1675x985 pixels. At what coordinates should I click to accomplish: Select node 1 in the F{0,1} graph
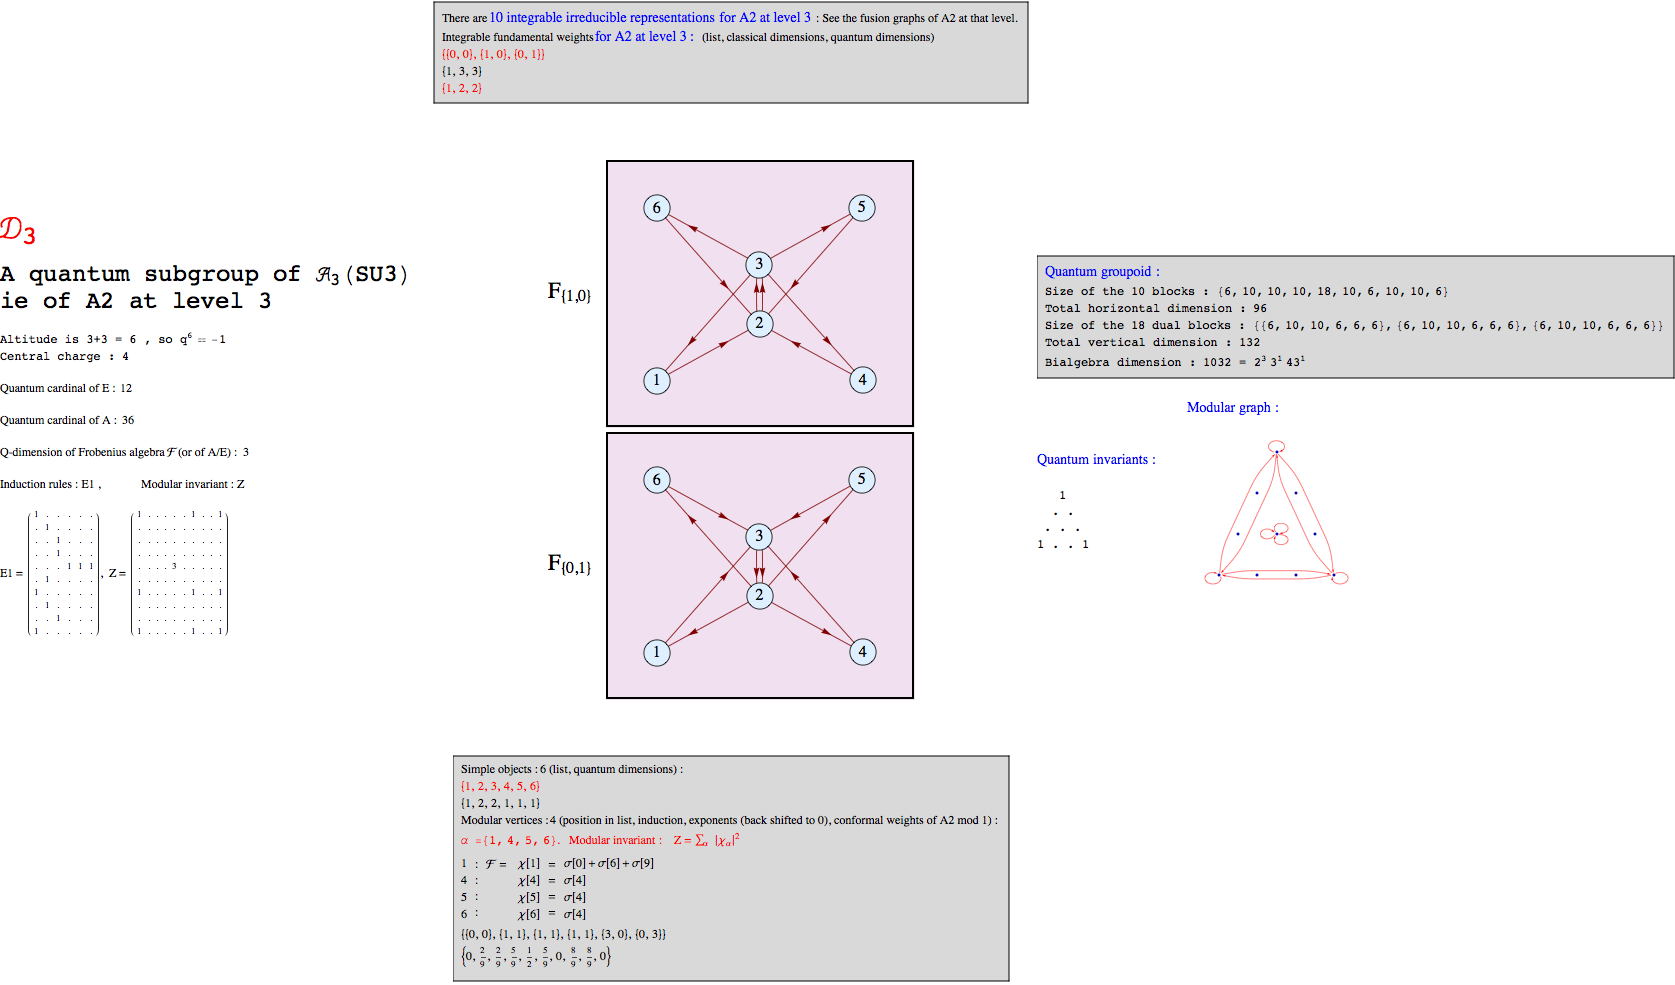(656, 652)
